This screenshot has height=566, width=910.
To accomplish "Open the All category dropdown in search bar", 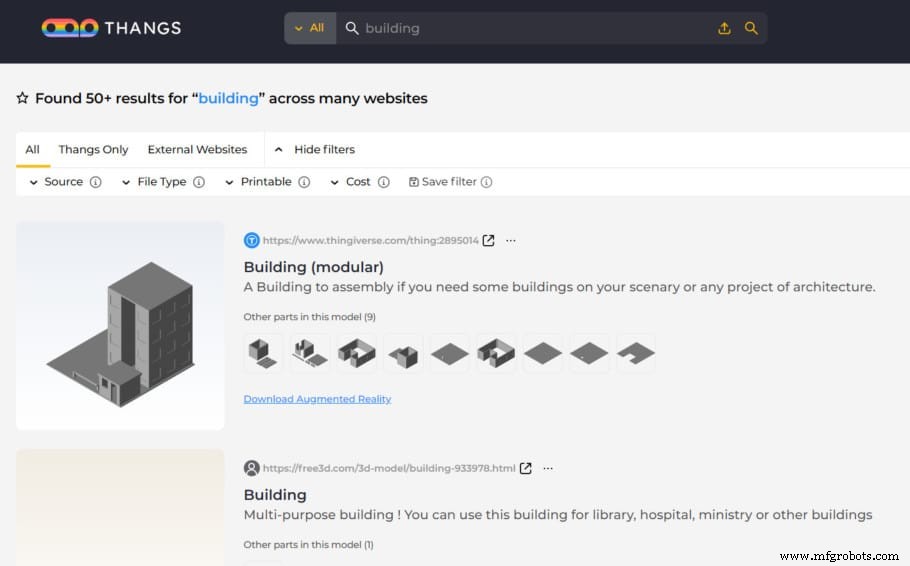I will (x=310, y=28).
